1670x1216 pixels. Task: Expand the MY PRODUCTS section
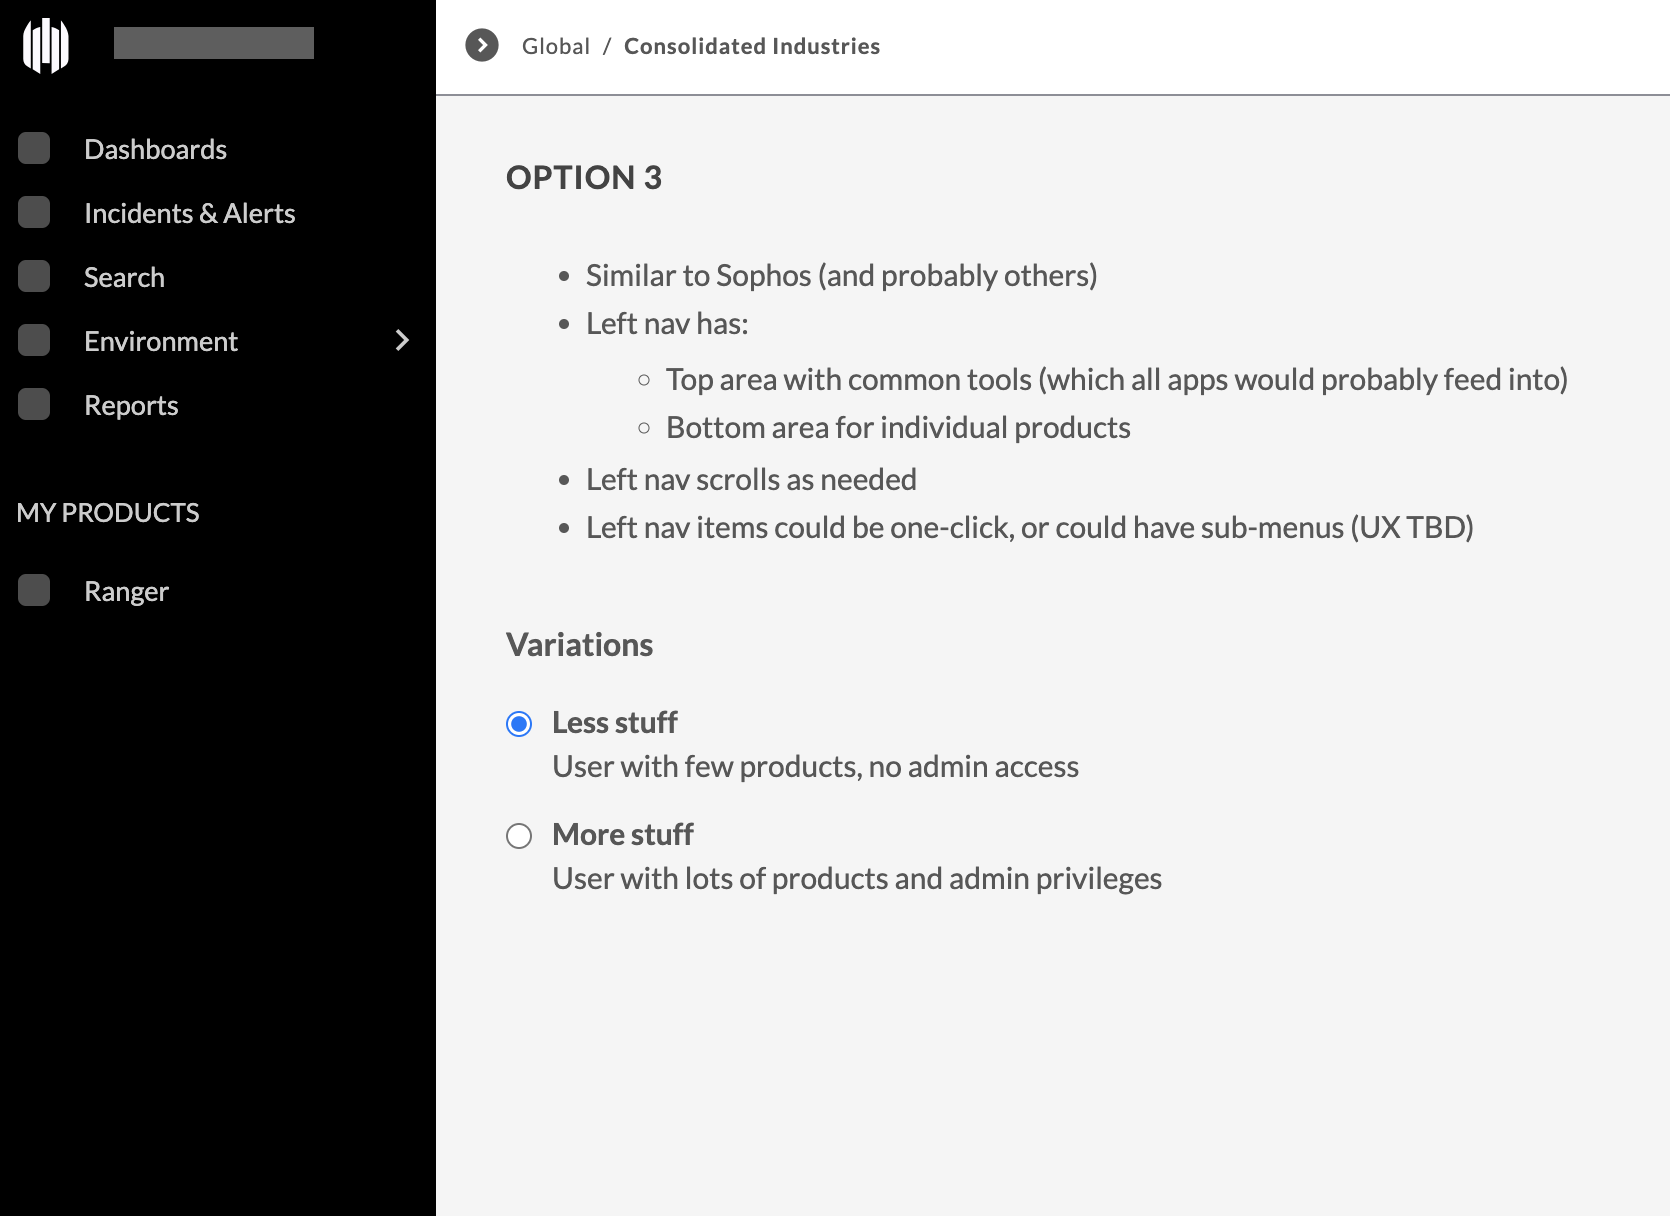(x=107, y=512)
